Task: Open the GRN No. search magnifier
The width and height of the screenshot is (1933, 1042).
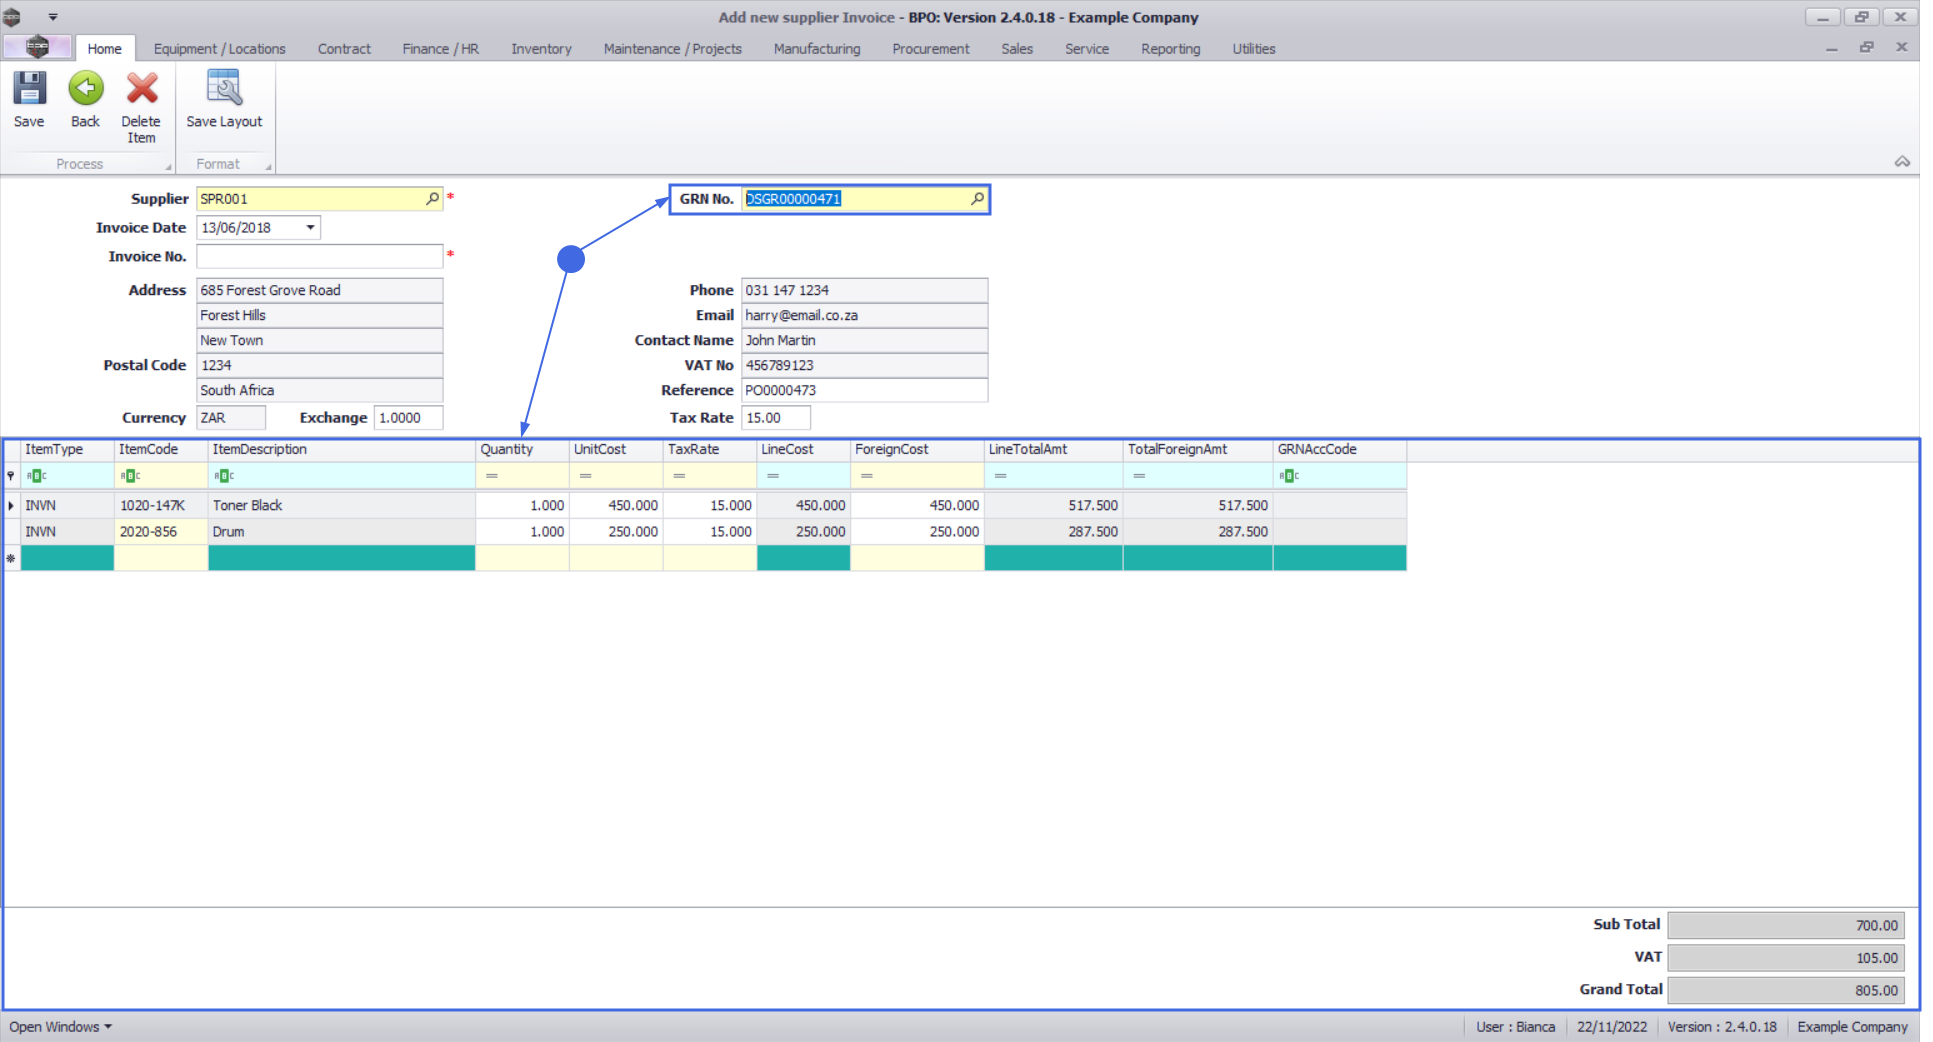Action: [x=978, y=198]
